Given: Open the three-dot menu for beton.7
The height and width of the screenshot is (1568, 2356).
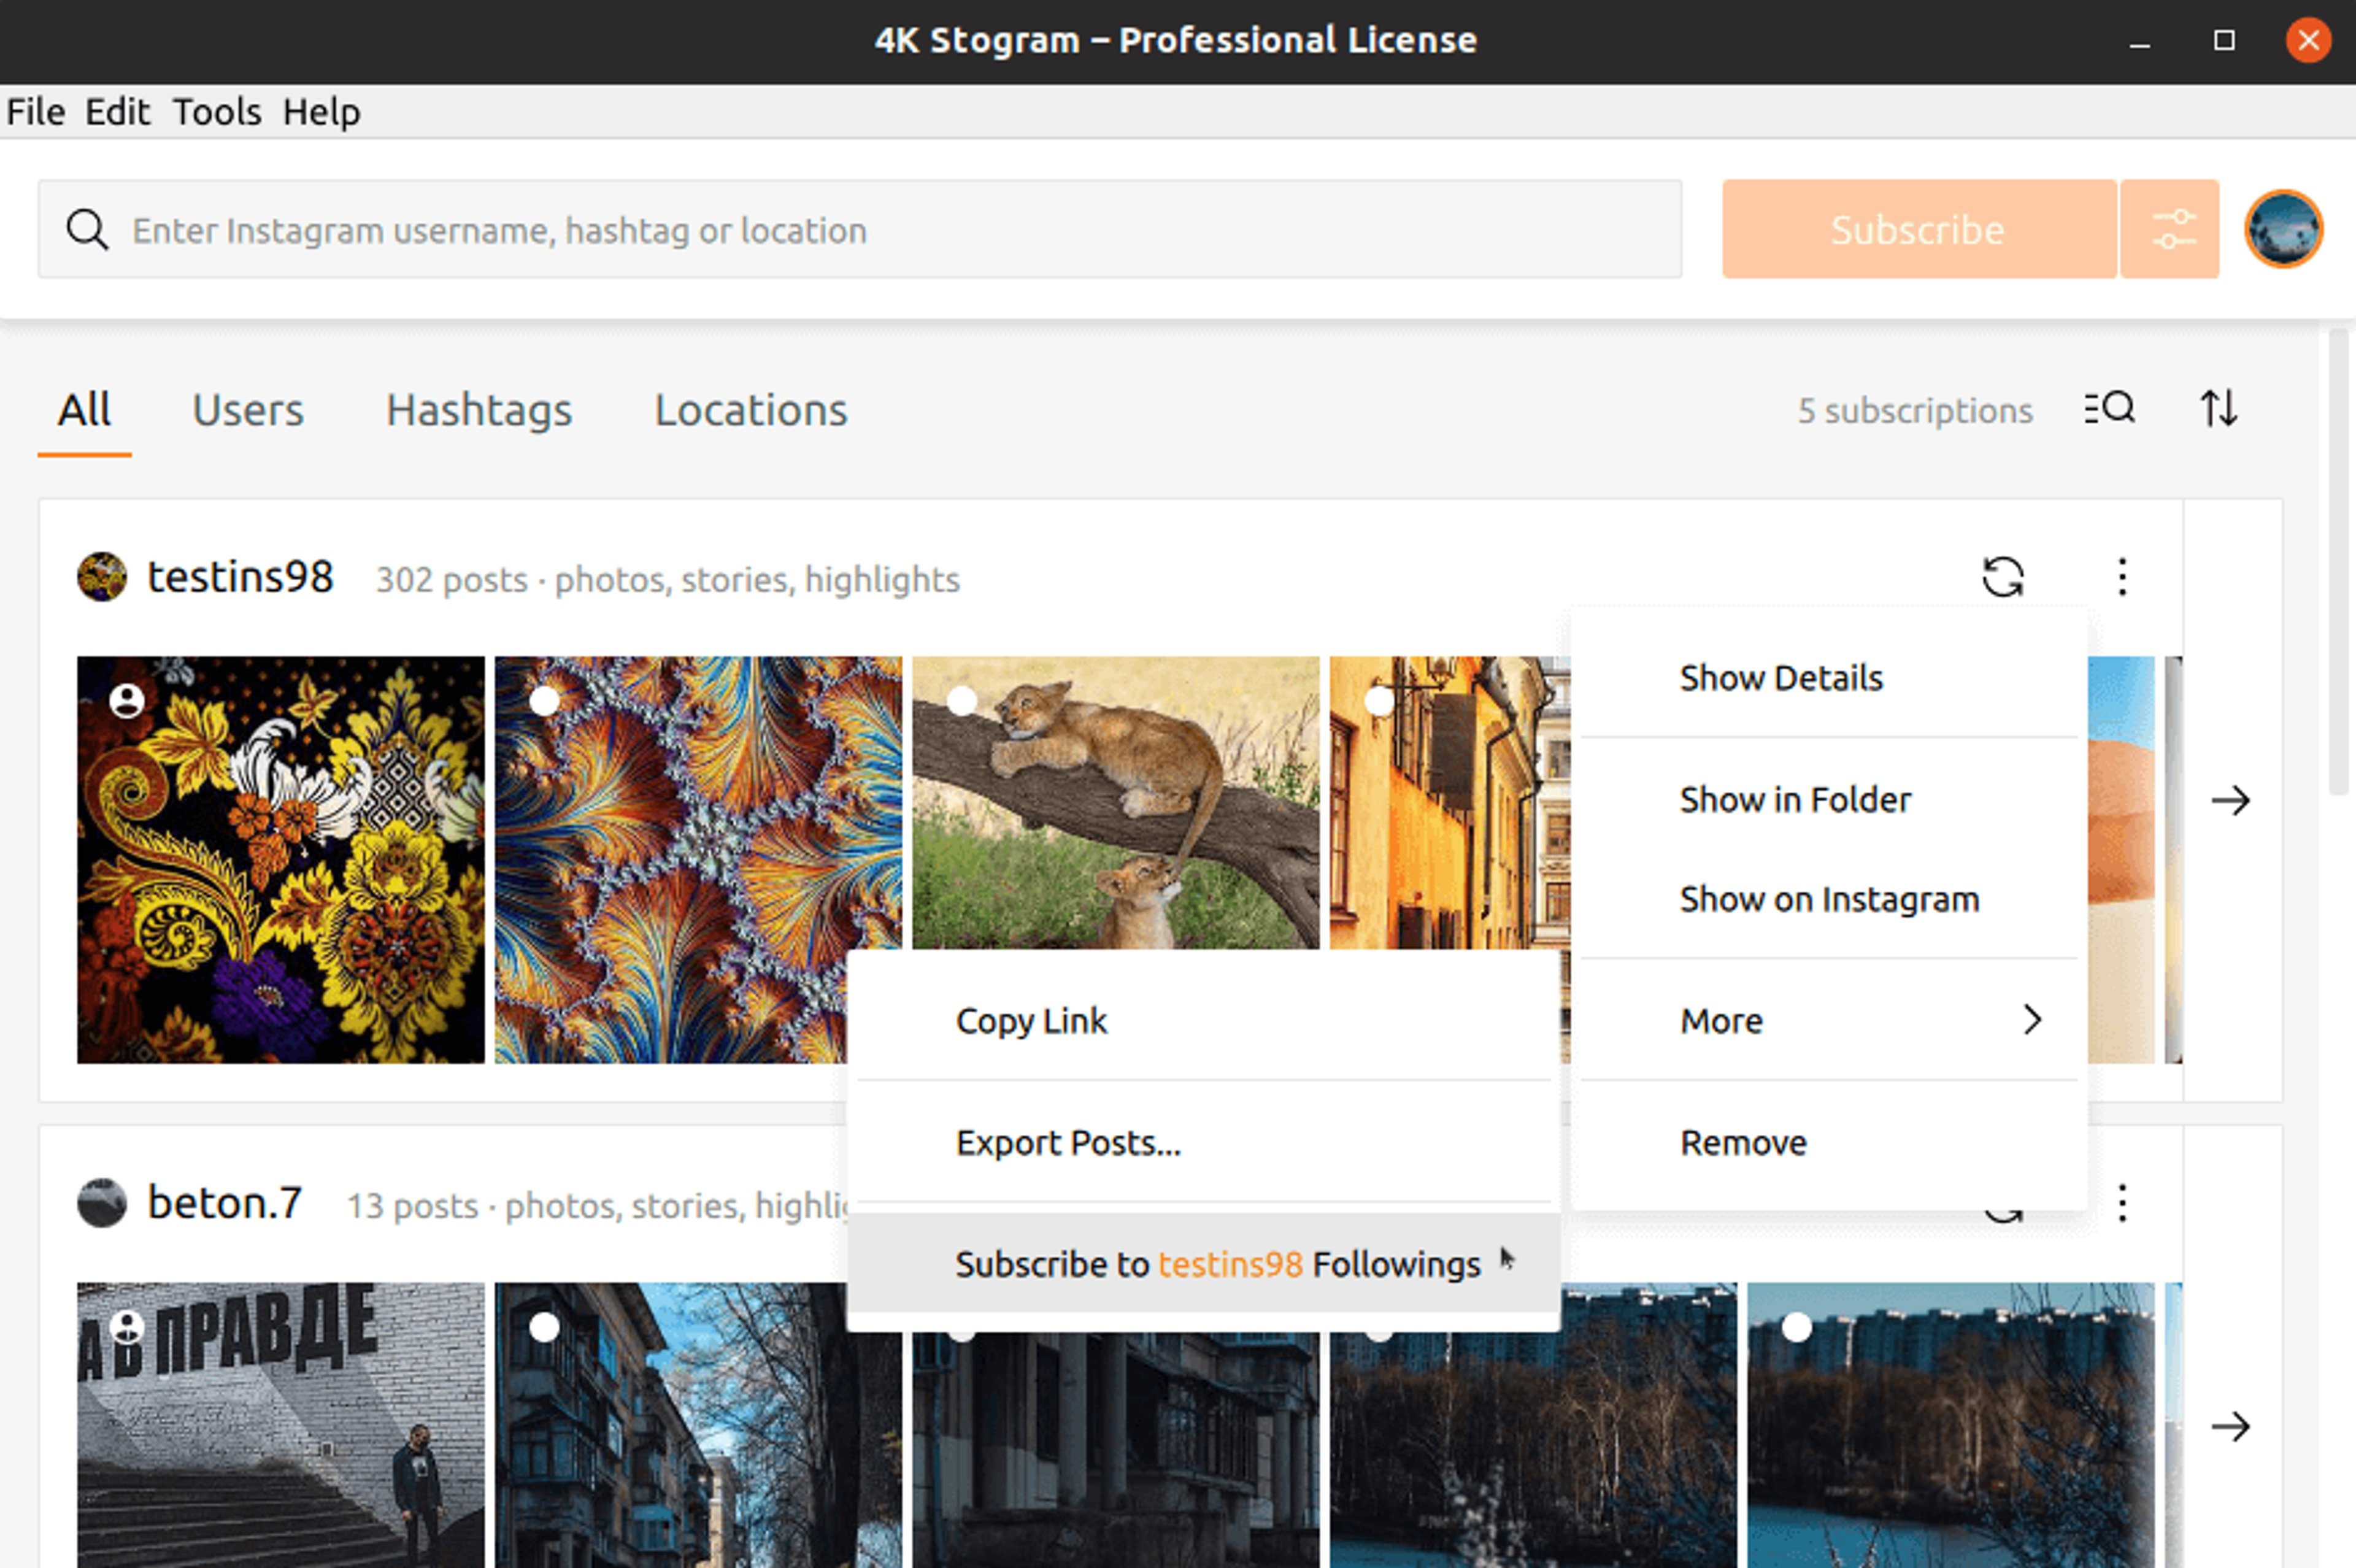Looking at the screenshot, I should click(x=2122, y=1202).
